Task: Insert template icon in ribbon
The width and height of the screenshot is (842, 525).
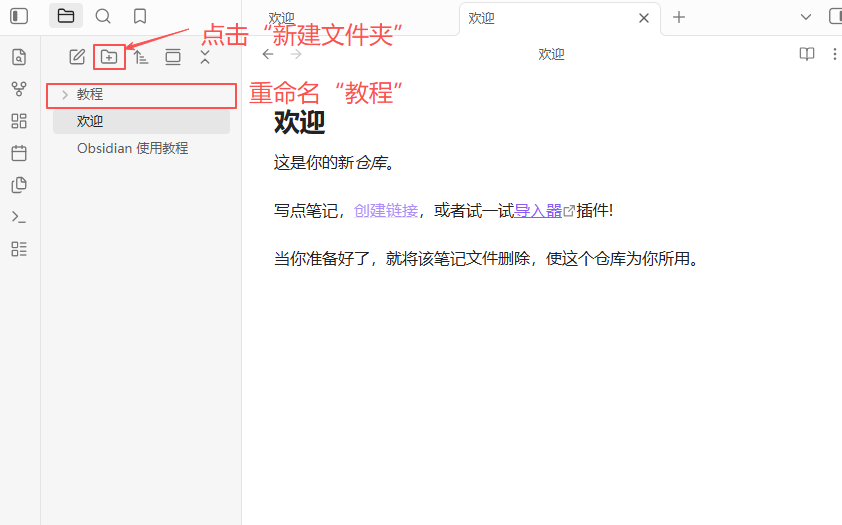Action: pos(19,185)
